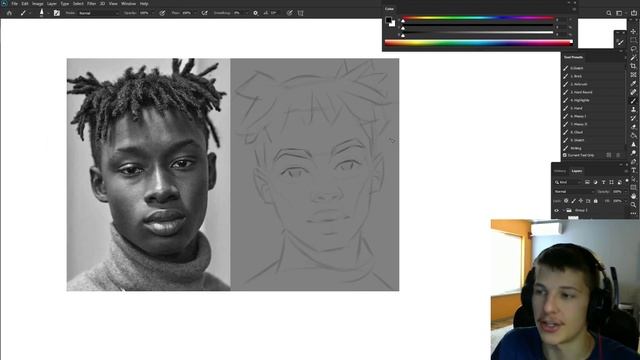Screen dimensions: 640x360
Task: Toggle Current Tool Only checkbox
Action: 565,155
